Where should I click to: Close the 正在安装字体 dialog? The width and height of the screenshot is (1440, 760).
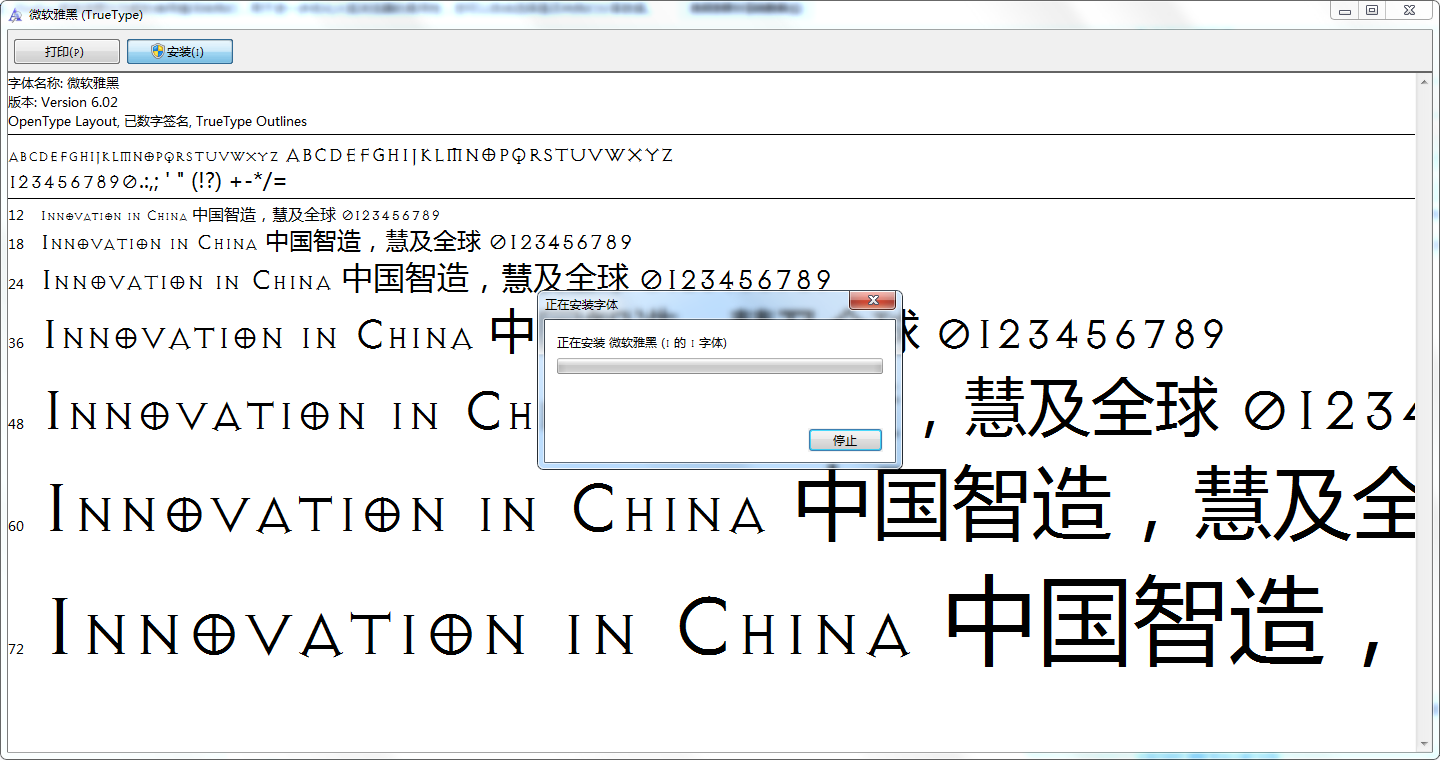872,301
